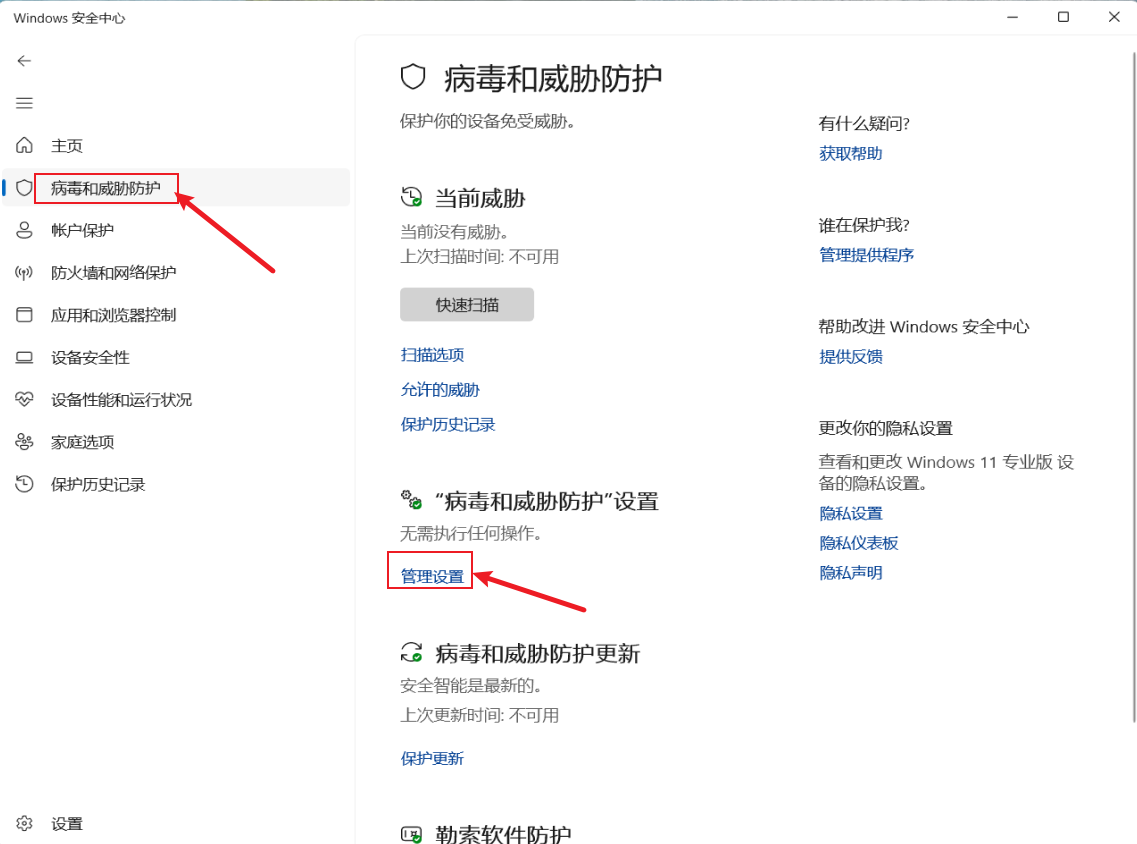Open 保护历史记录 link under current threats
Viewport: 1137px width, 844px height.
(x=447, y=424)
